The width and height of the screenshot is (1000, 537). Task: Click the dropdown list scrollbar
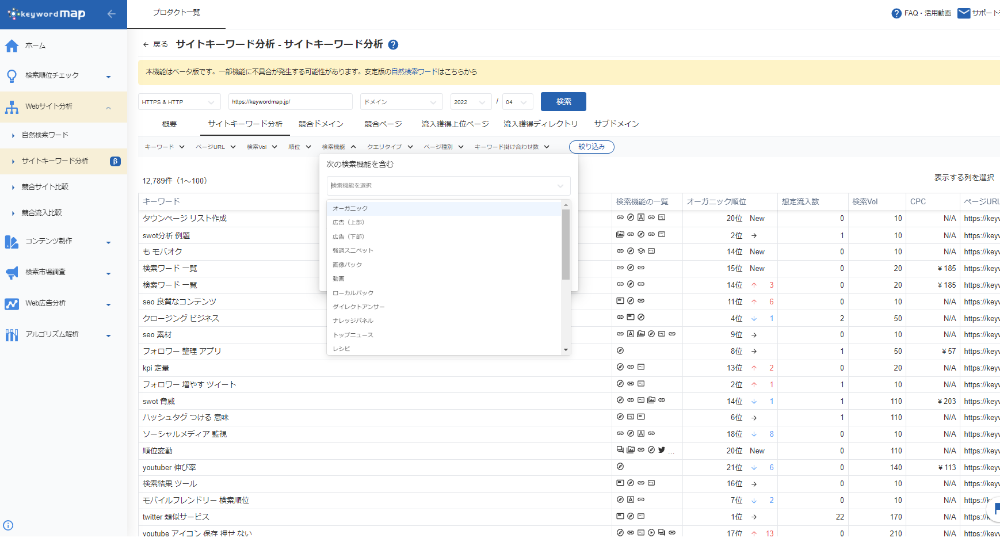click(x=566, y=244)
